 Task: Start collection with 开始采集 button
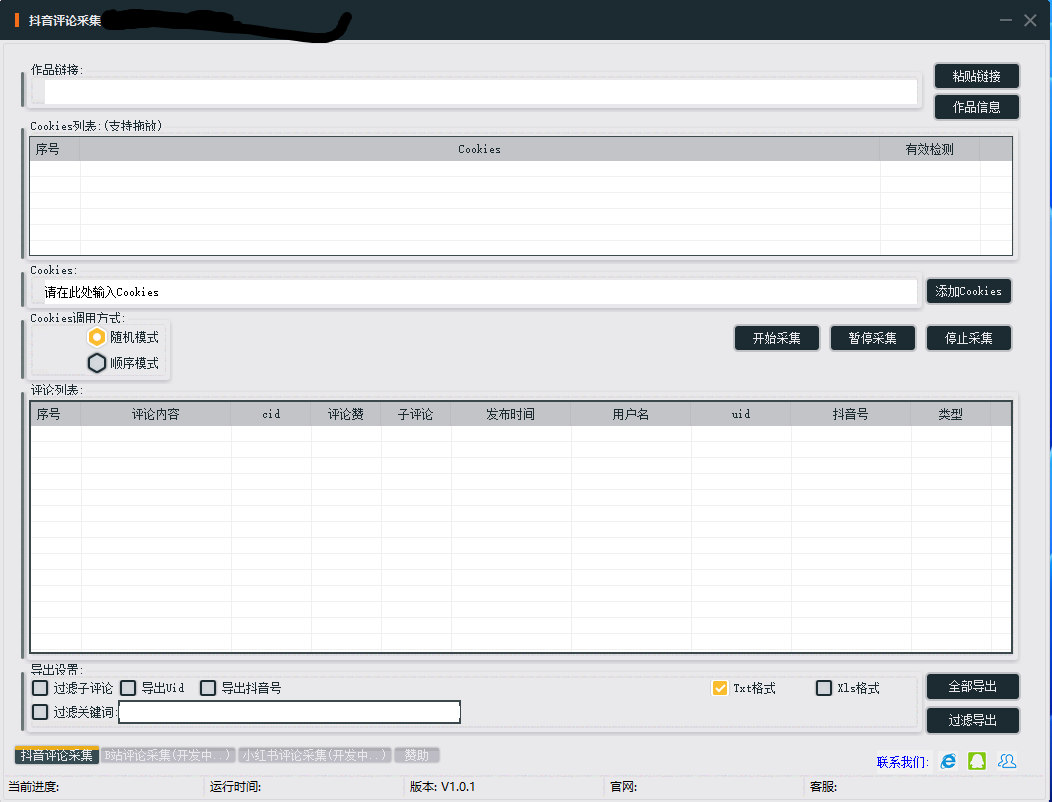tap(776, 338)
